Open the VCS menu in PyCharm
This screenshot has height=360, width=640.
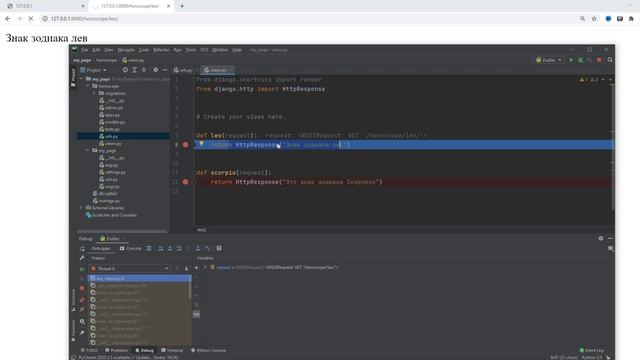tap(204, 50)
